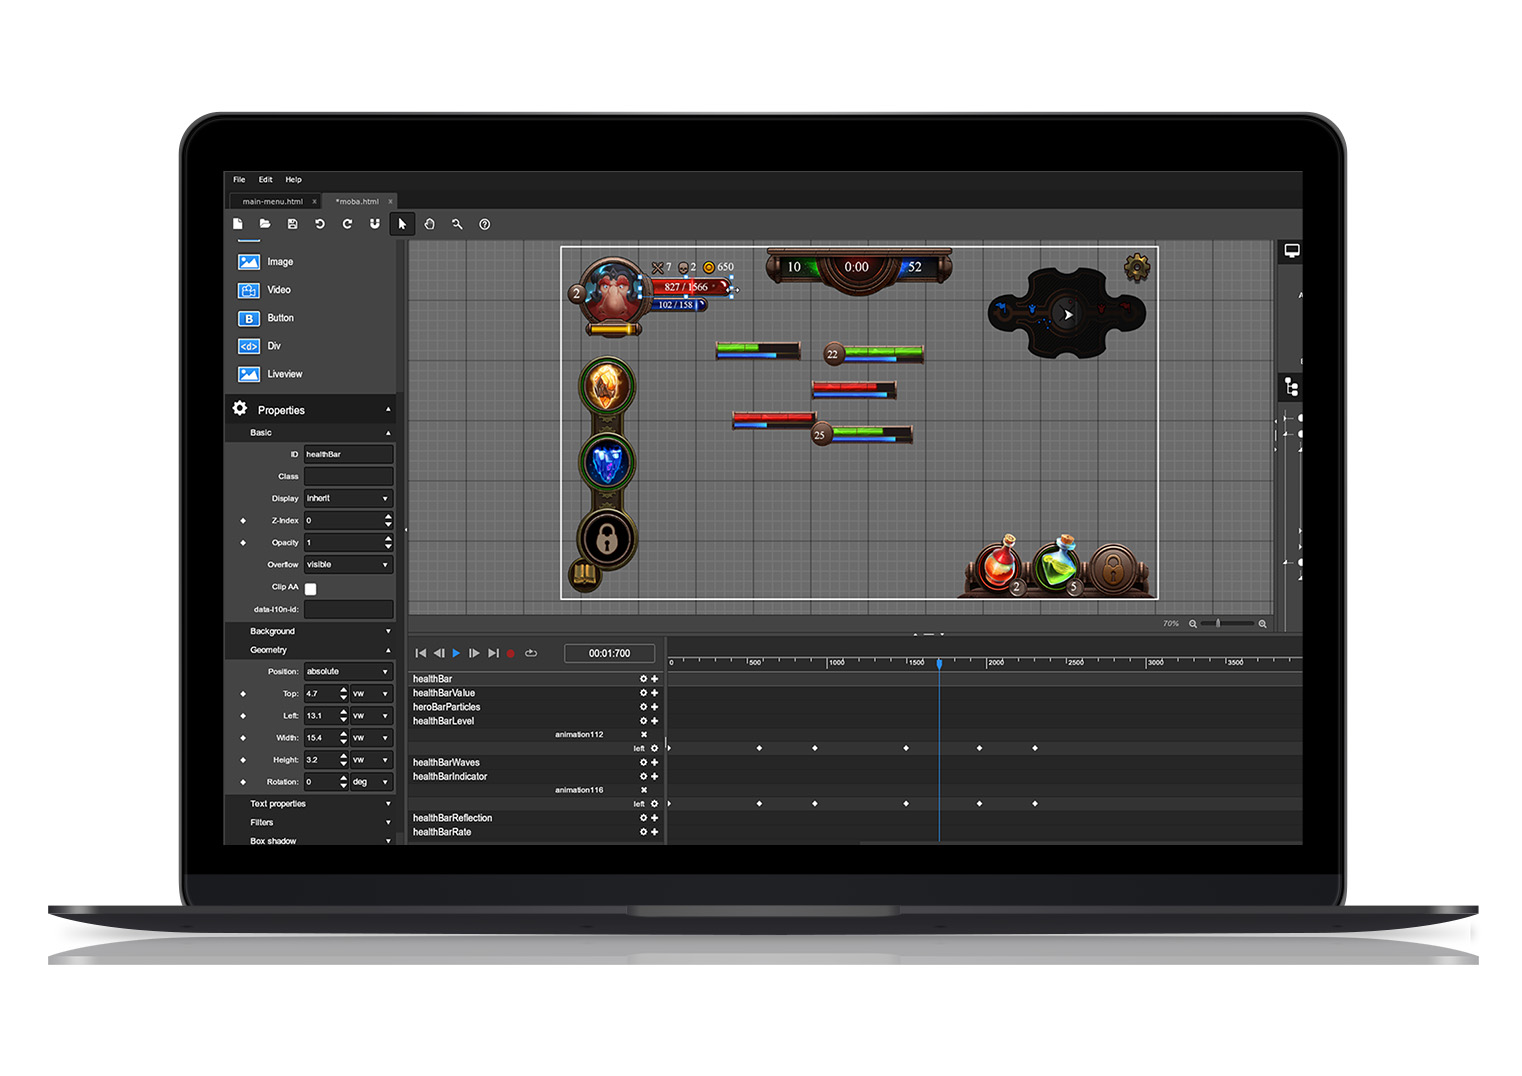This screenshot has width=1522, height=1076.
Task: Open the Position dropdown showing absolute
Action: 347,671
